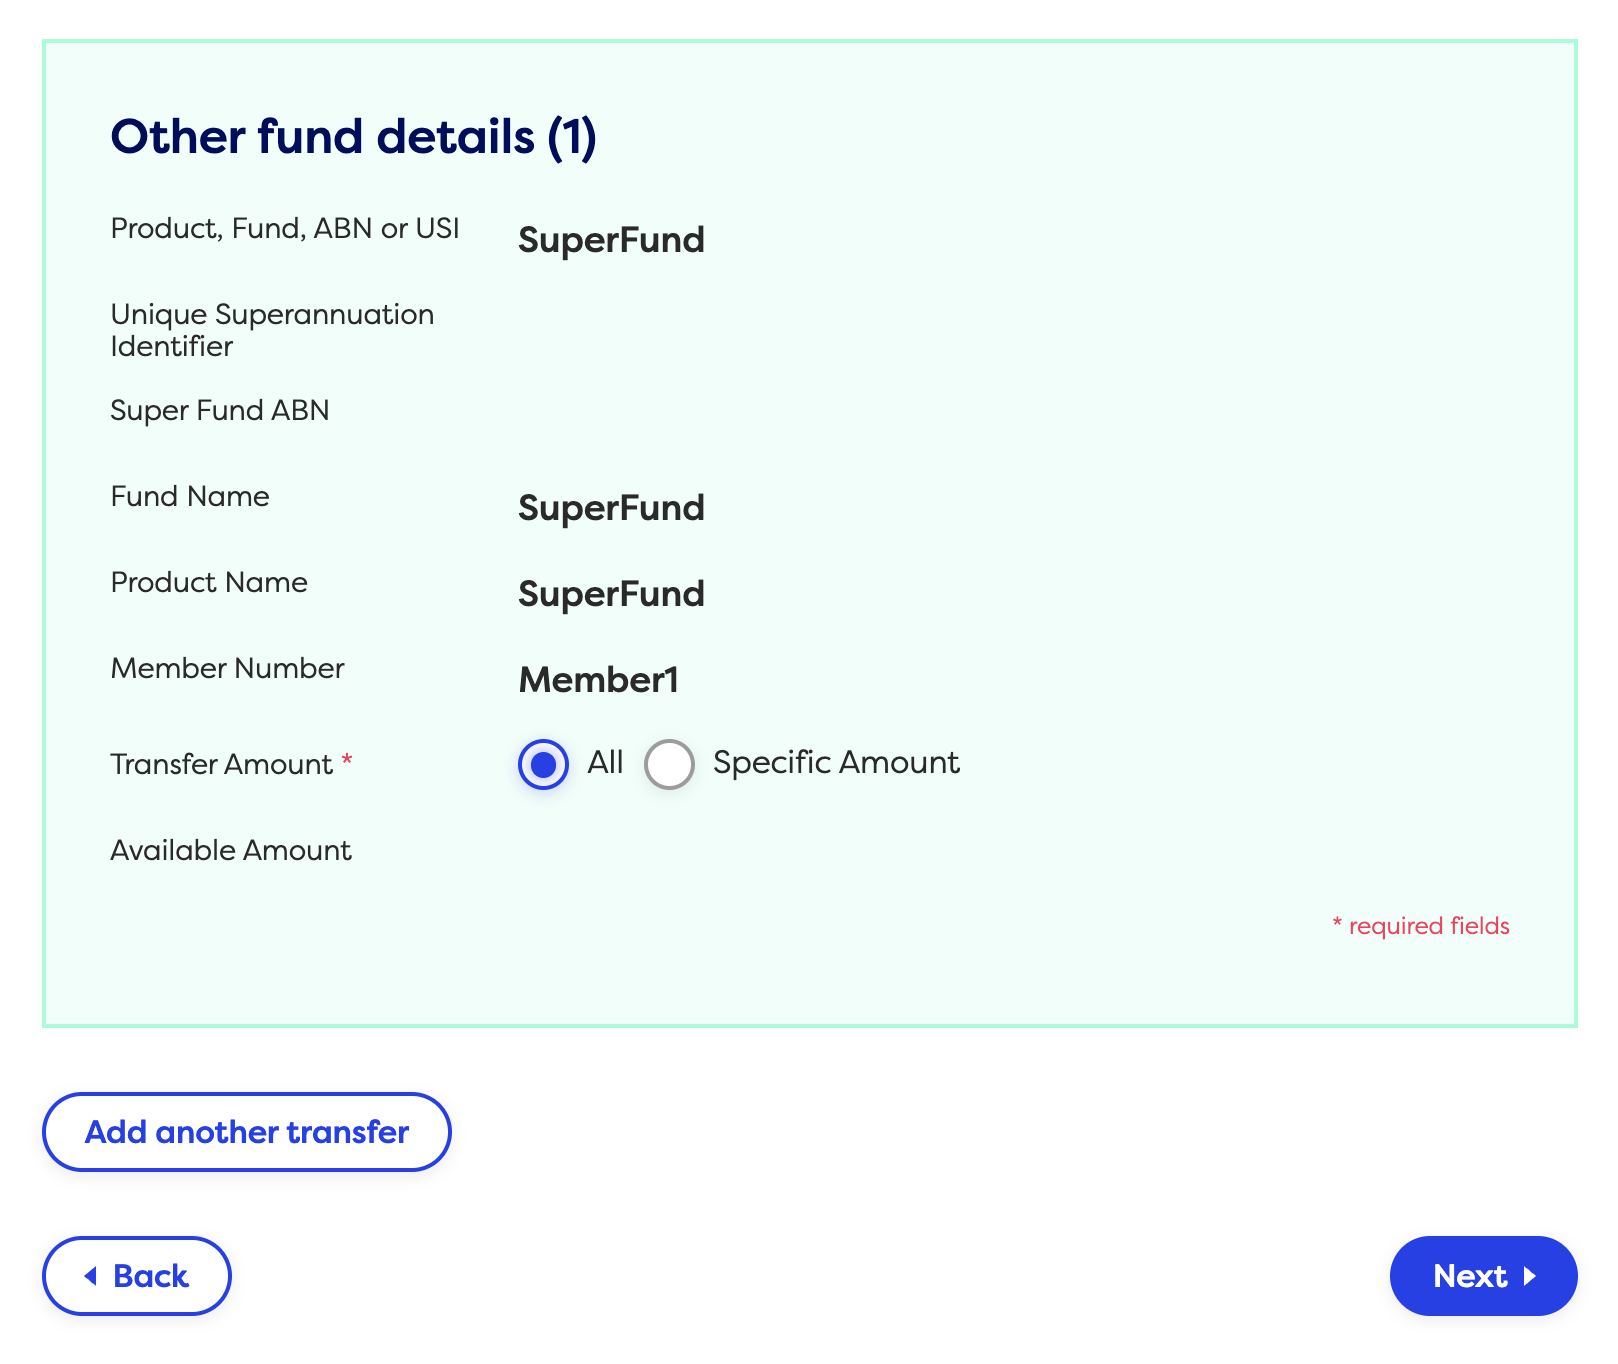Click the Fund Name label
Viewport: 1618px width, 1364px height.
189,496
